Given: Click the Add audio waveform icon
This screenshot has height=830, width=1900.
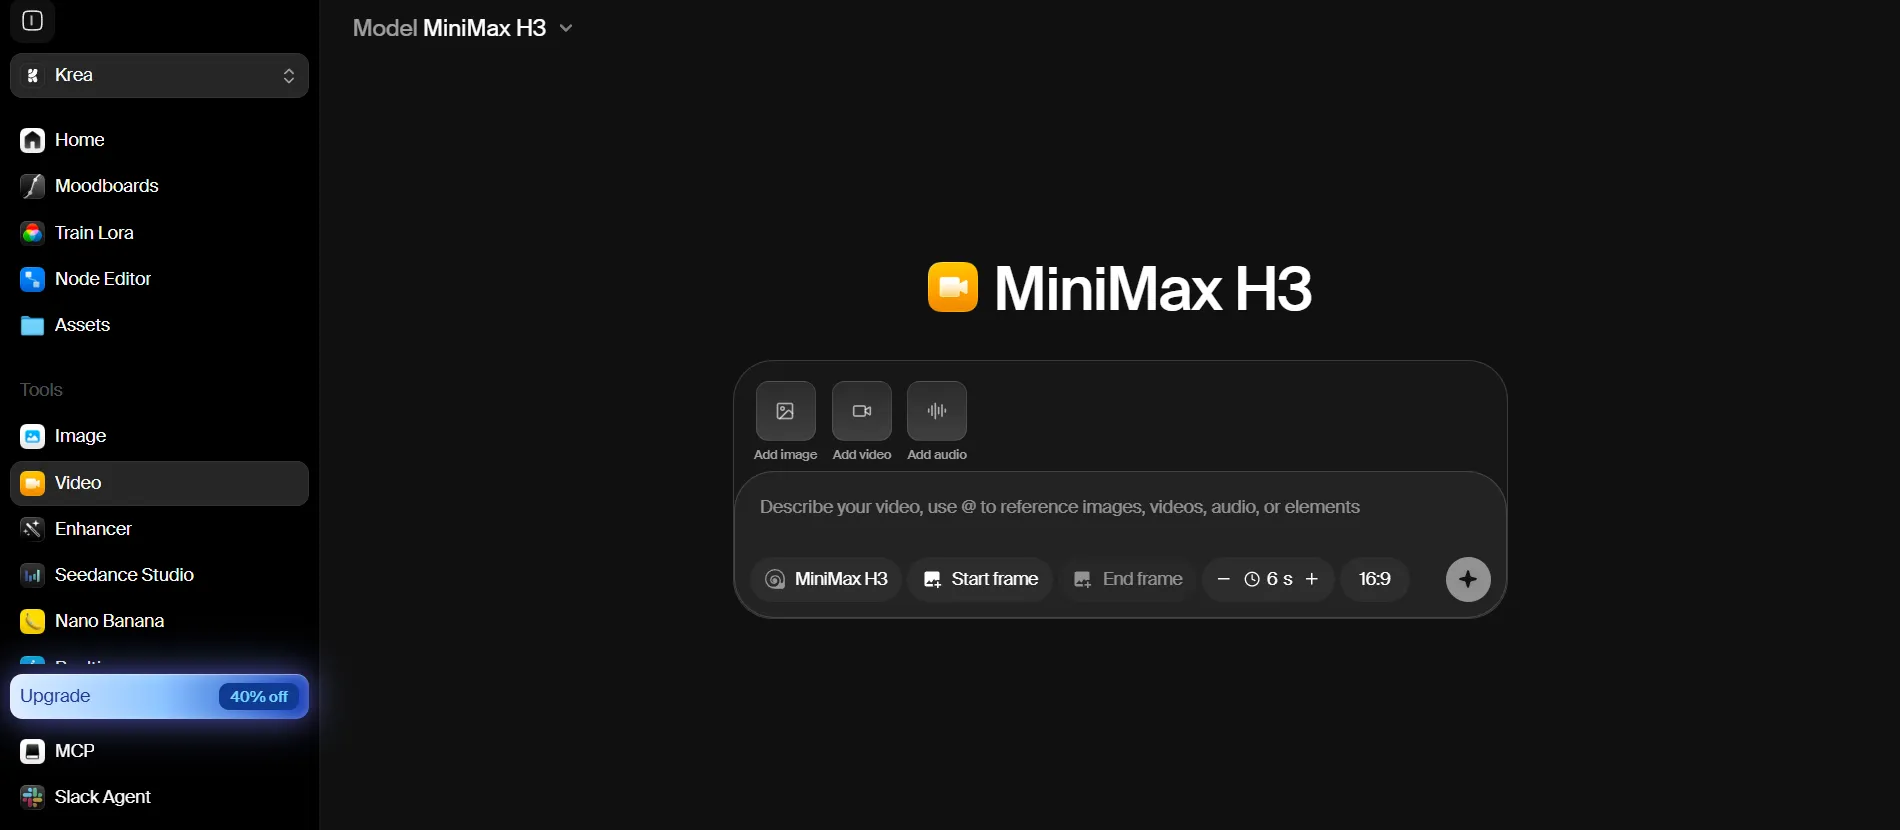Looking at the screenshot, I should [x=937, y=411].
